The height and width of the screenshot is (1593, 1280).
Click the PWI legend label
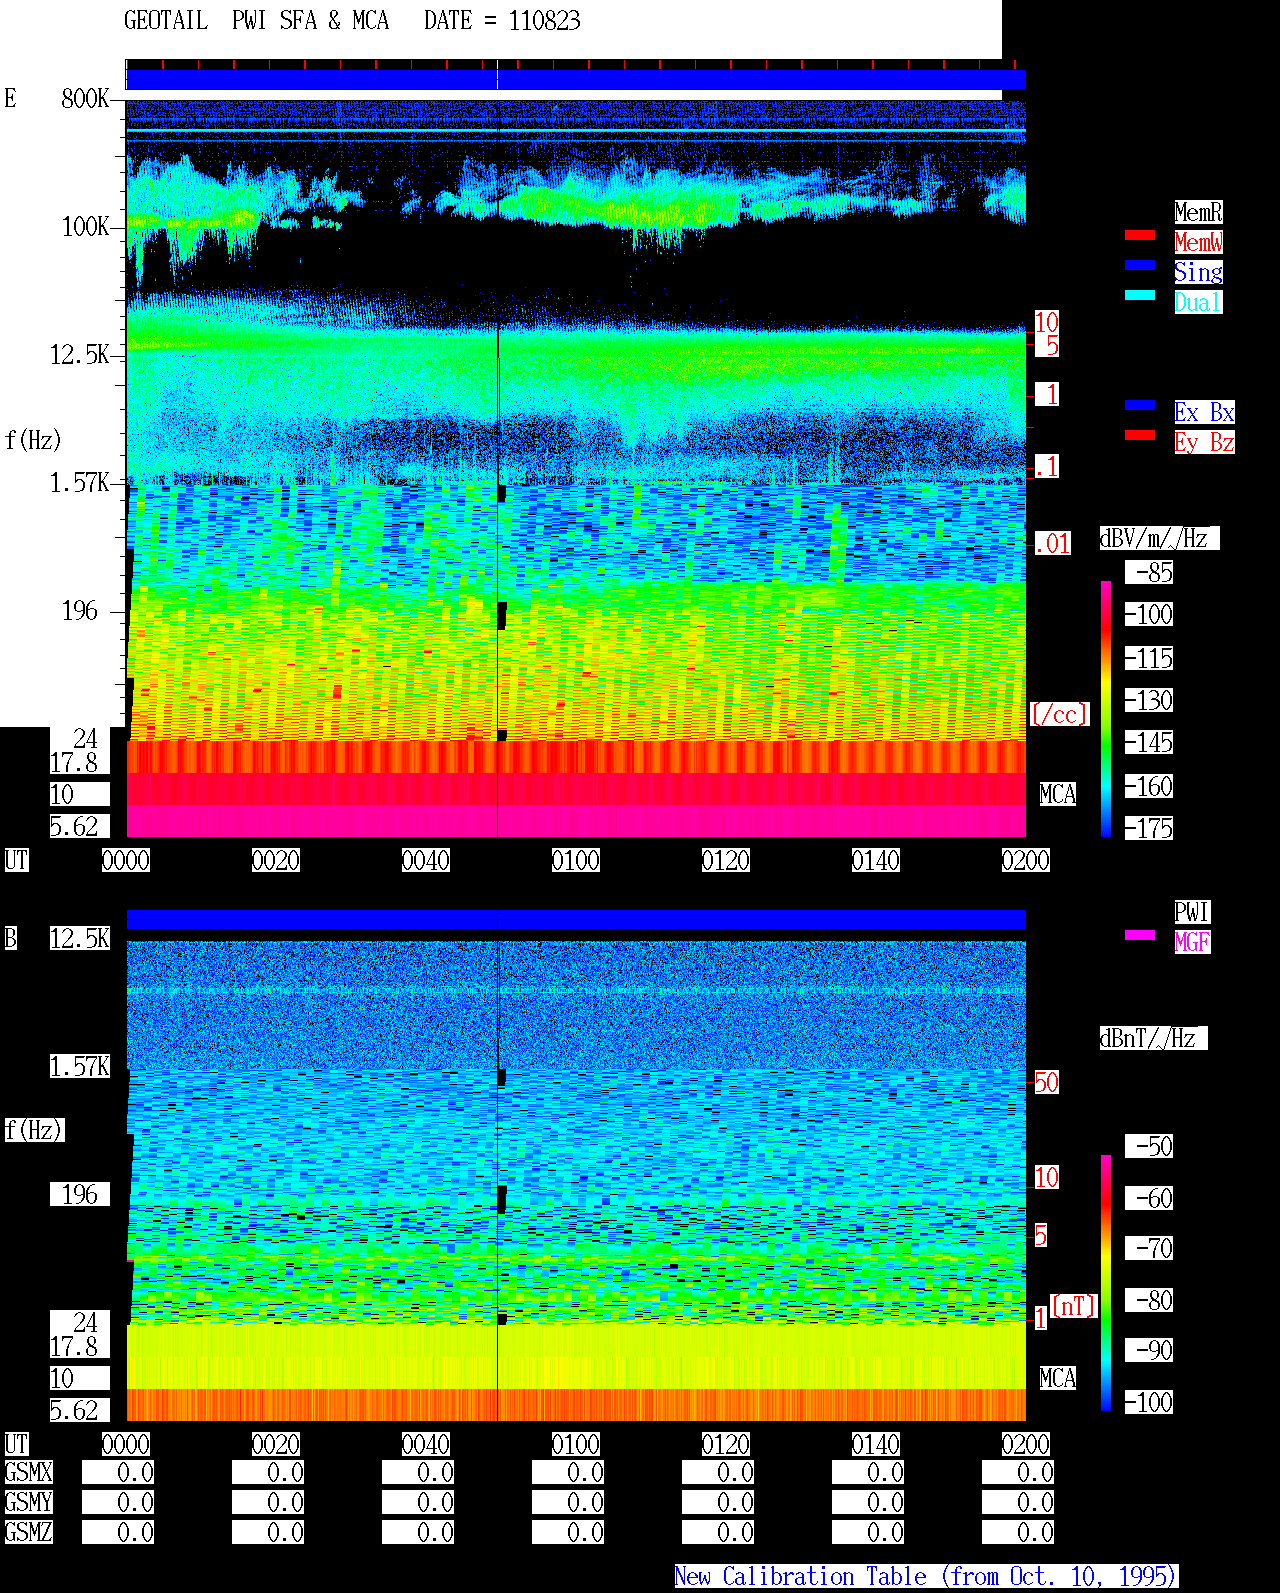point(1192,912)
